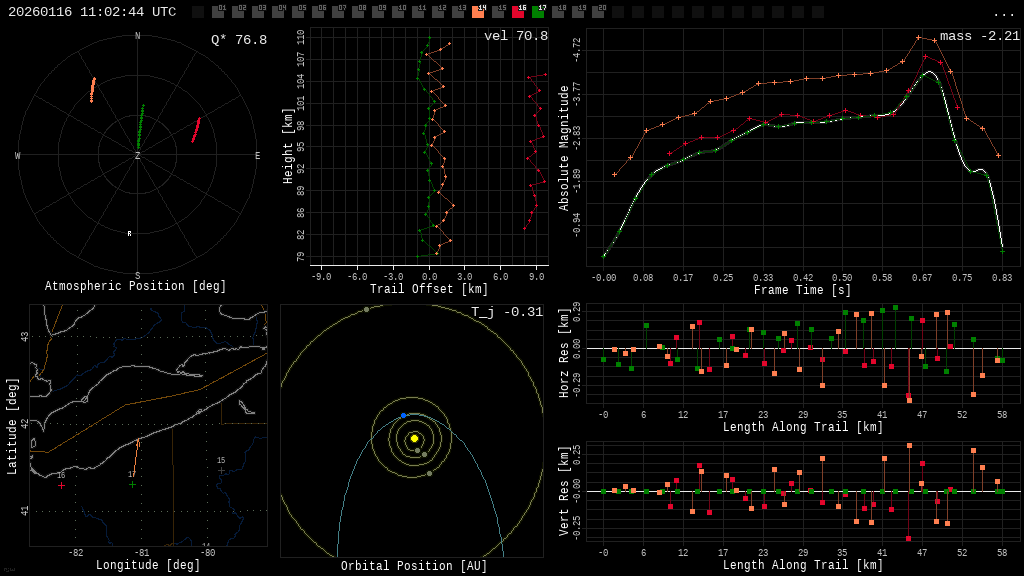The height and width of the screenshot is (576, 1024).
Task: Click the red station 16 swatch
Action: pyautogui.click(x=518, y=12)
